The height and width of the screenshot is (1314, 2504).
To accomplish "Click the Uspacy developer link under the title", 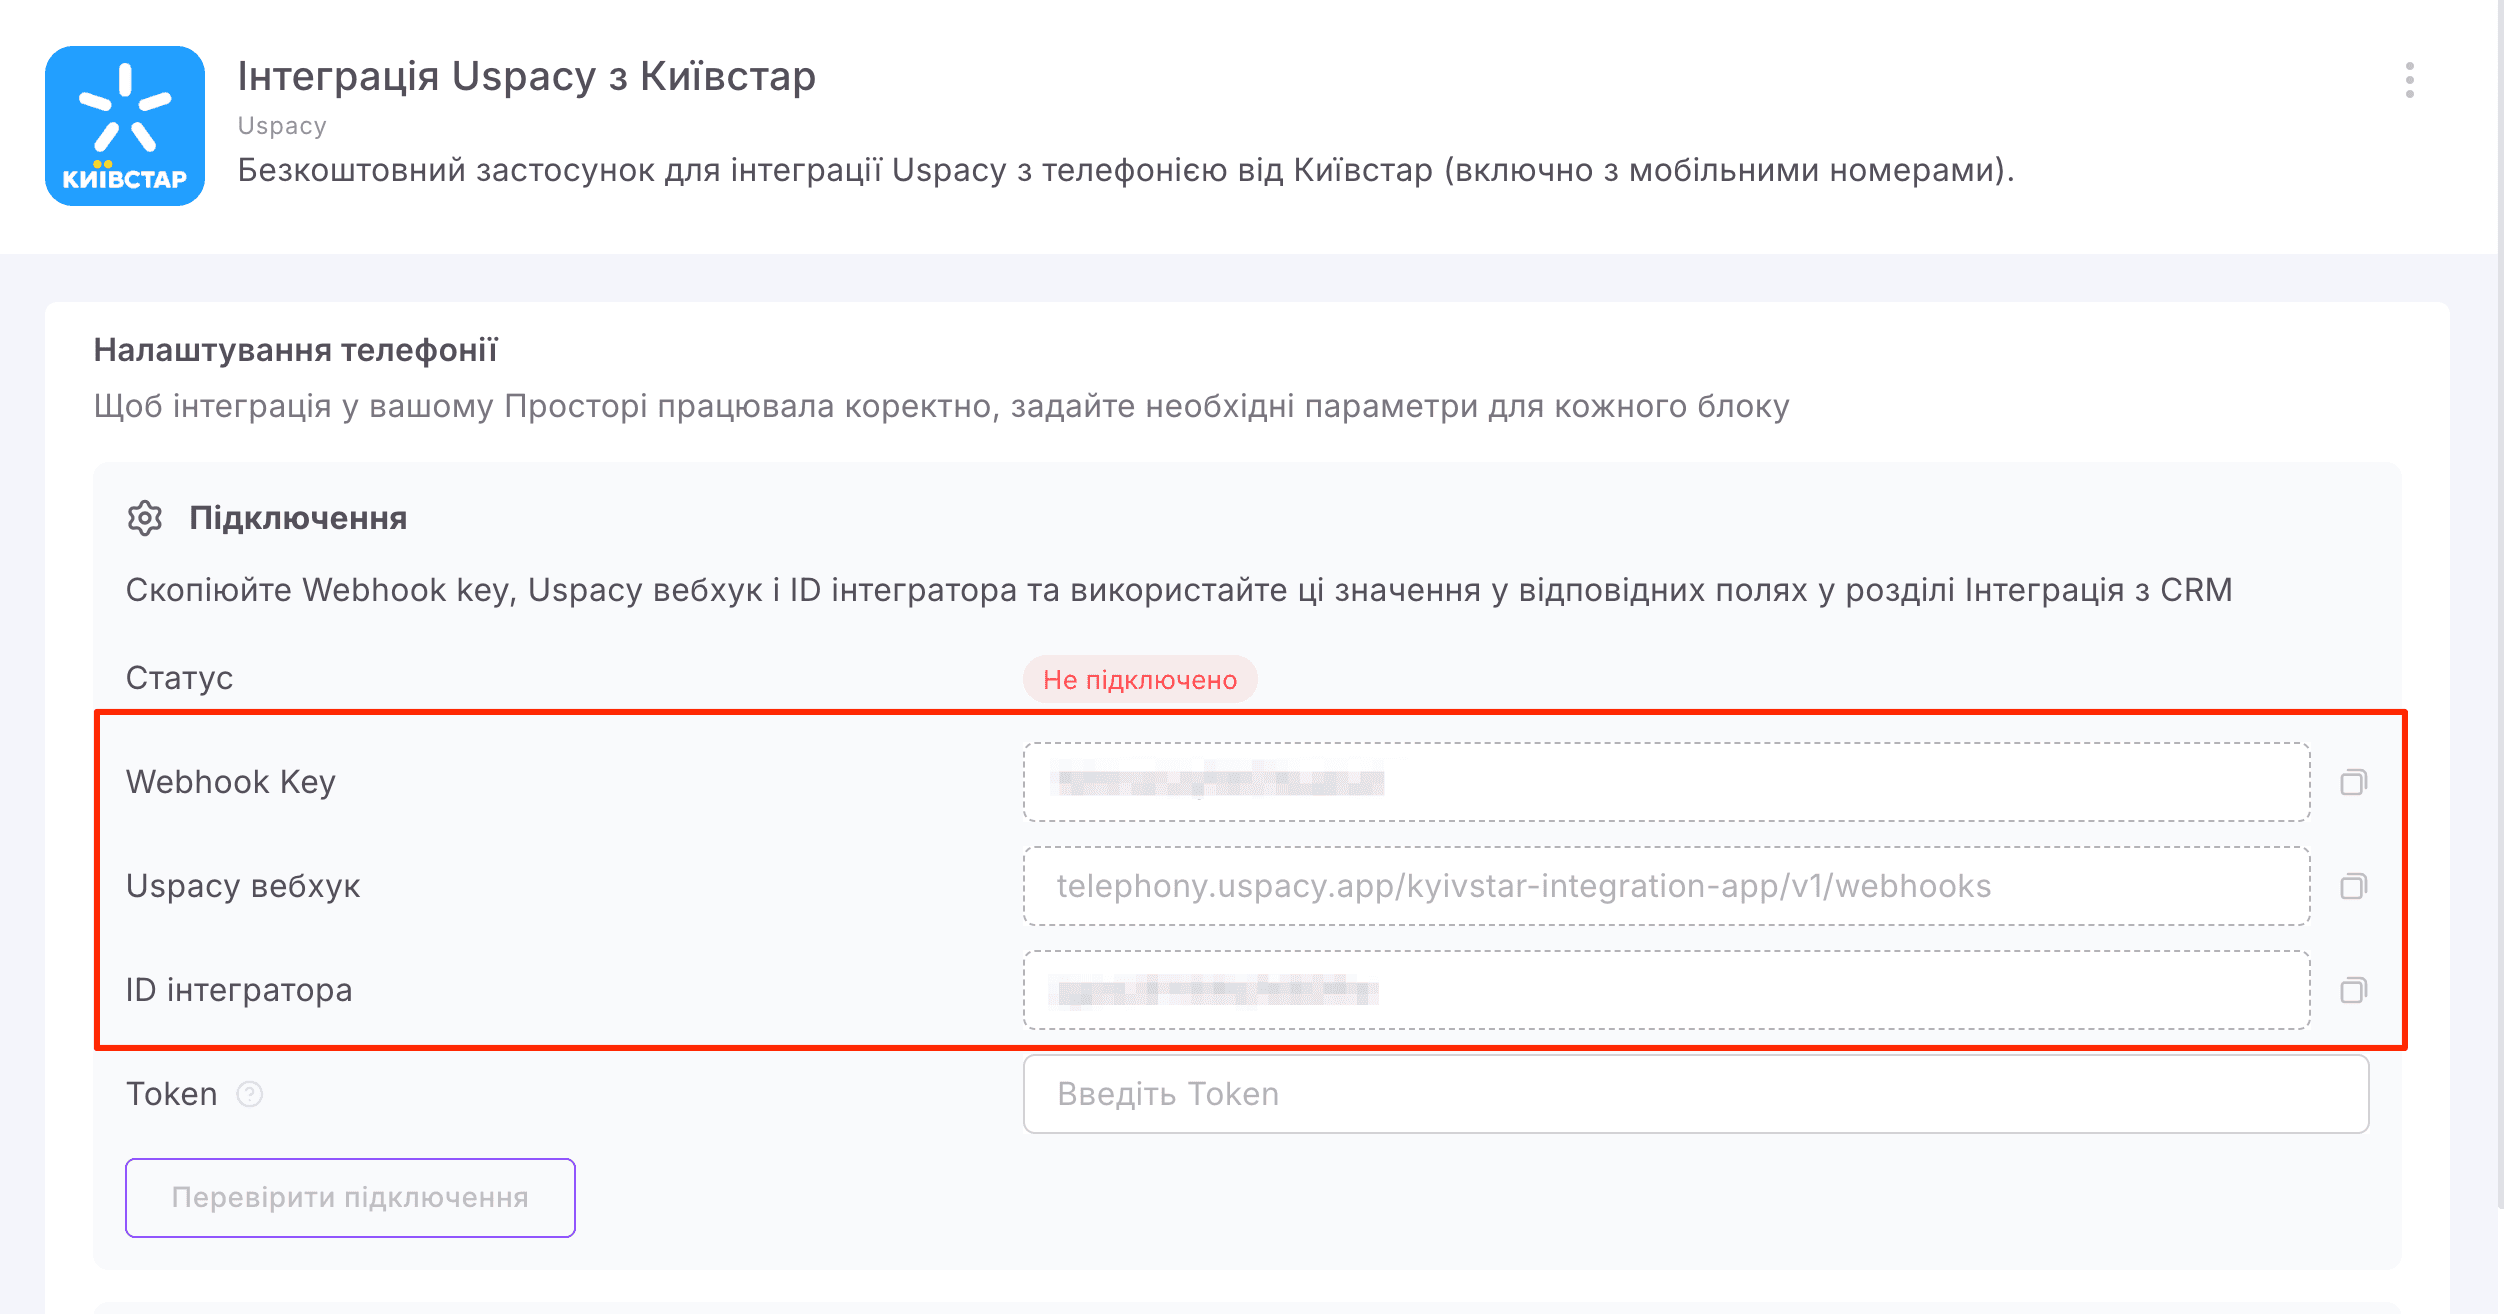I will (281, 124).
